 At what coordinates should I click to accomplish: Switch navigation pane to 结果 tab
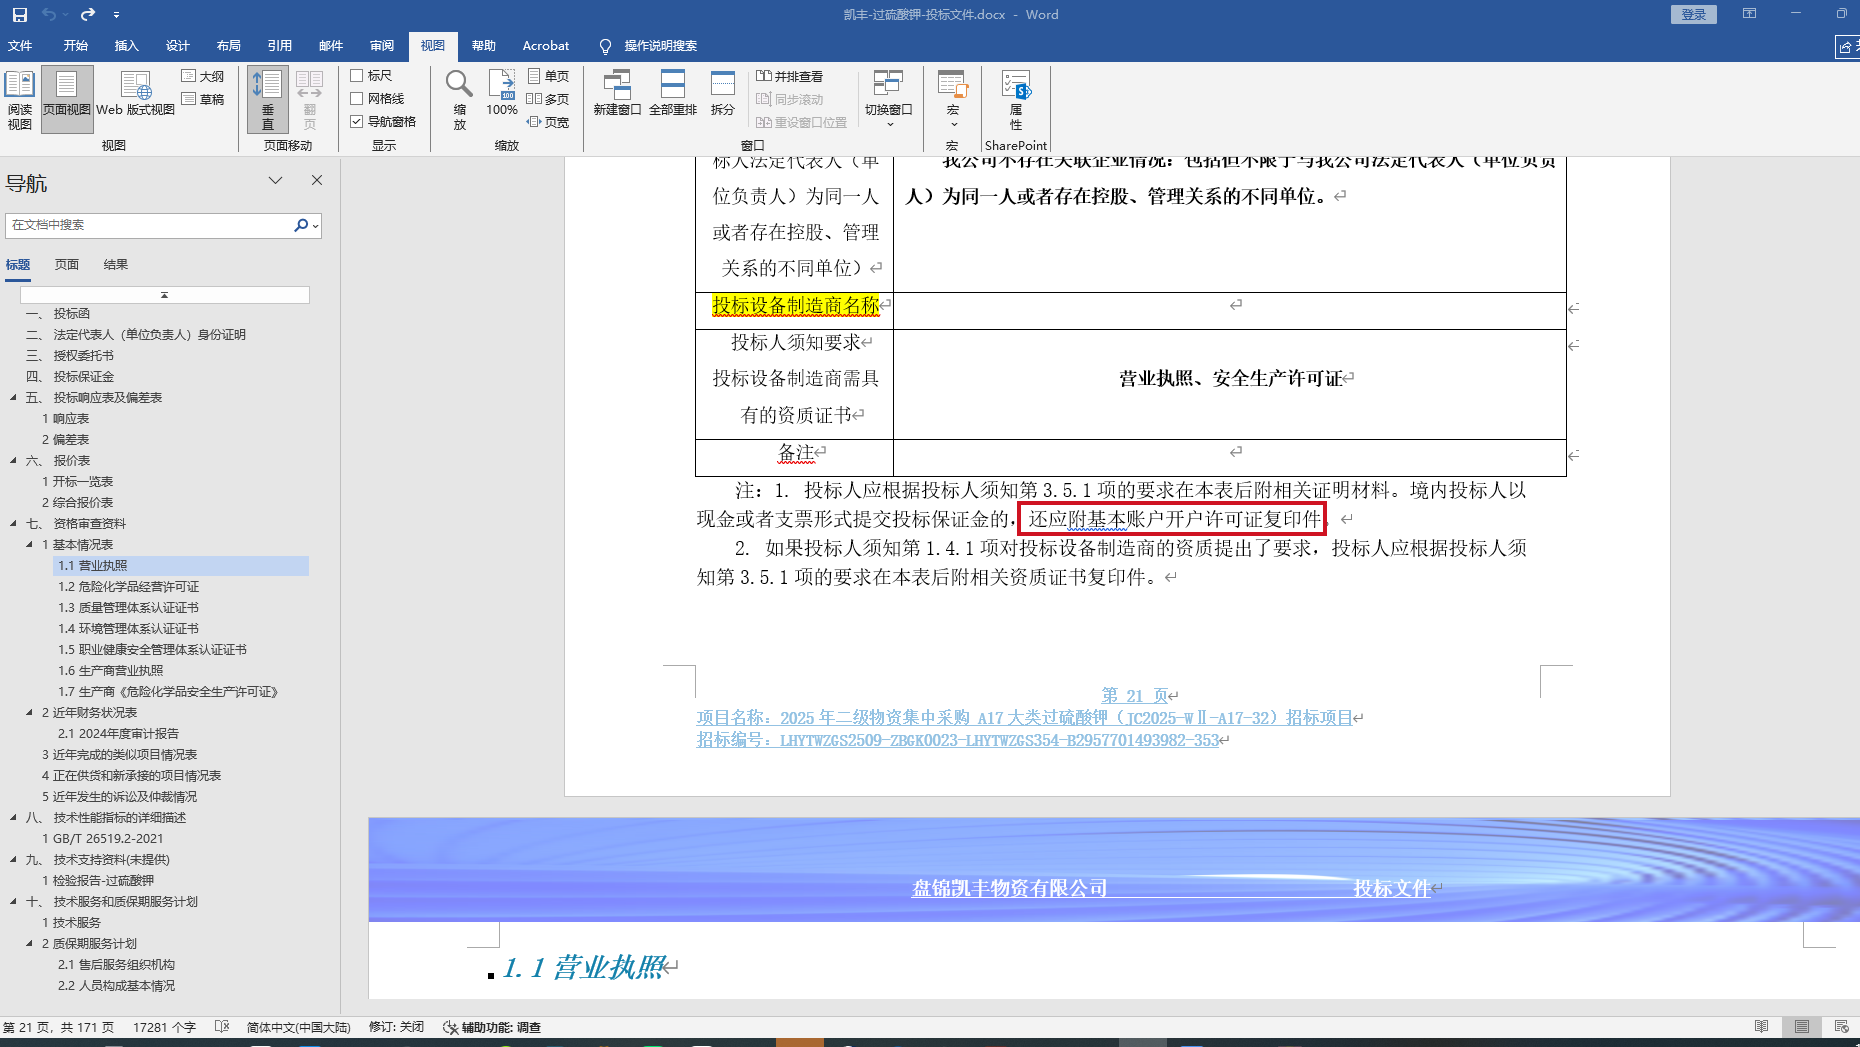[116, 265]
